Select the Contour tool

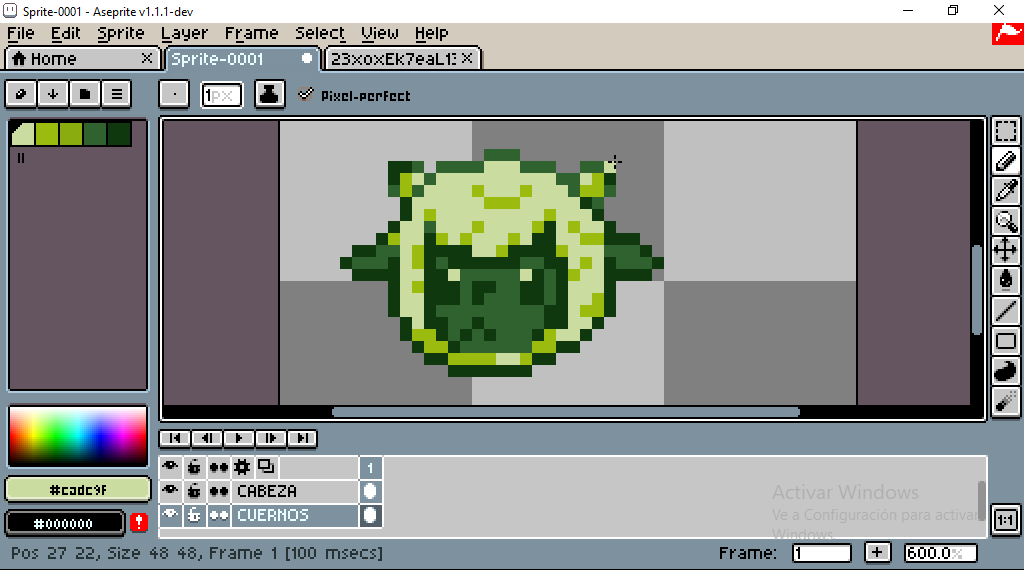point(1006,371)
